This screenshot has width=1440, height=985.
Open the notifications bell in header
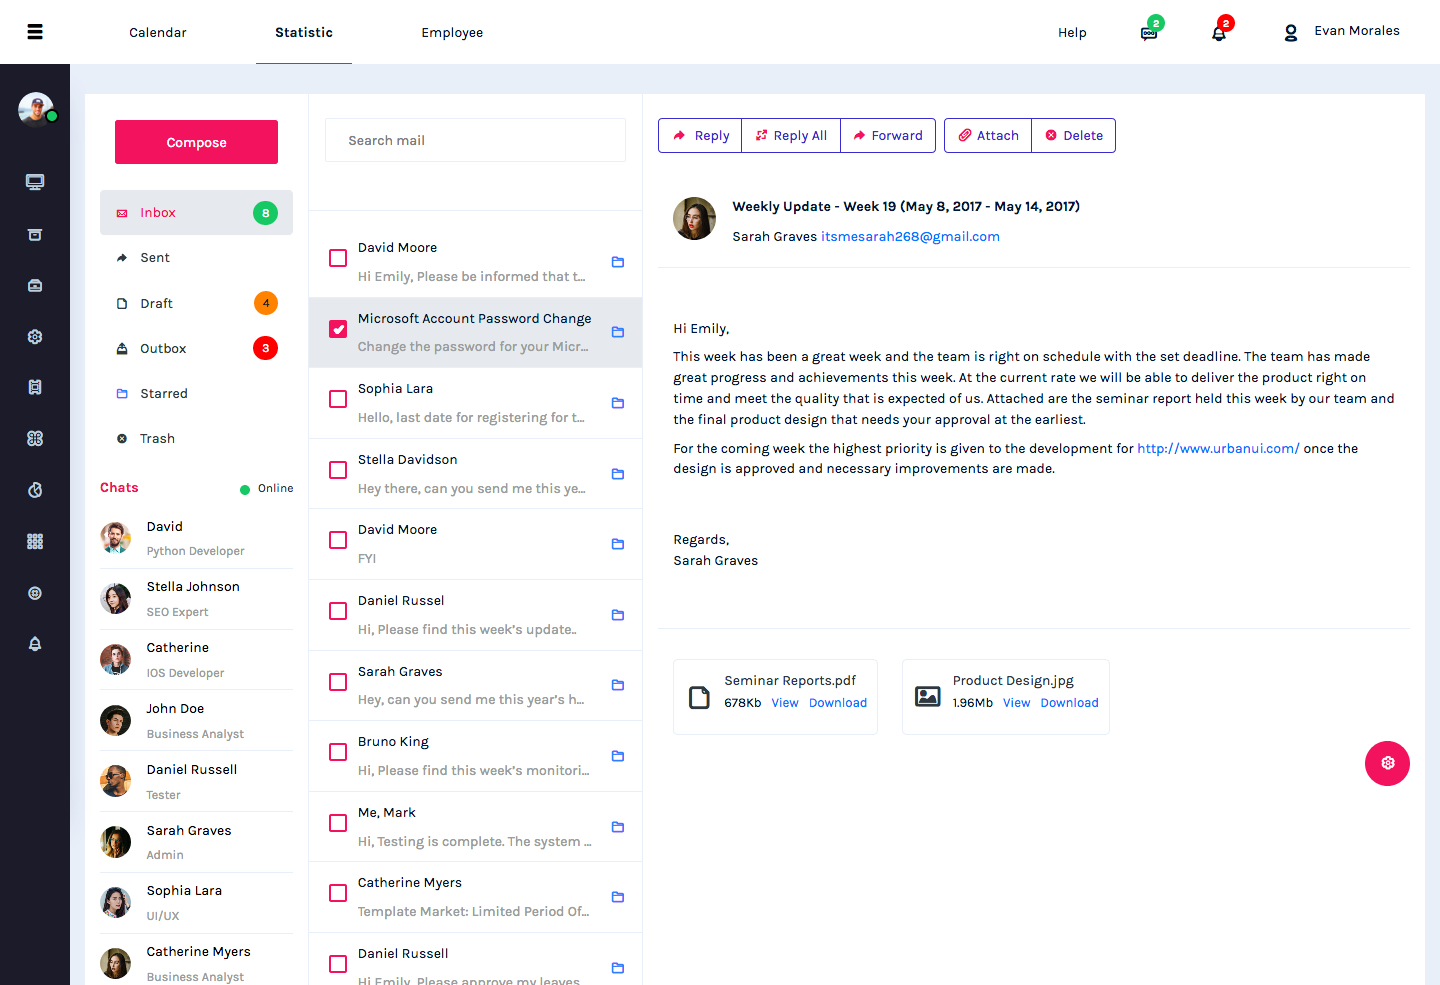click(x=1218, y=33)
